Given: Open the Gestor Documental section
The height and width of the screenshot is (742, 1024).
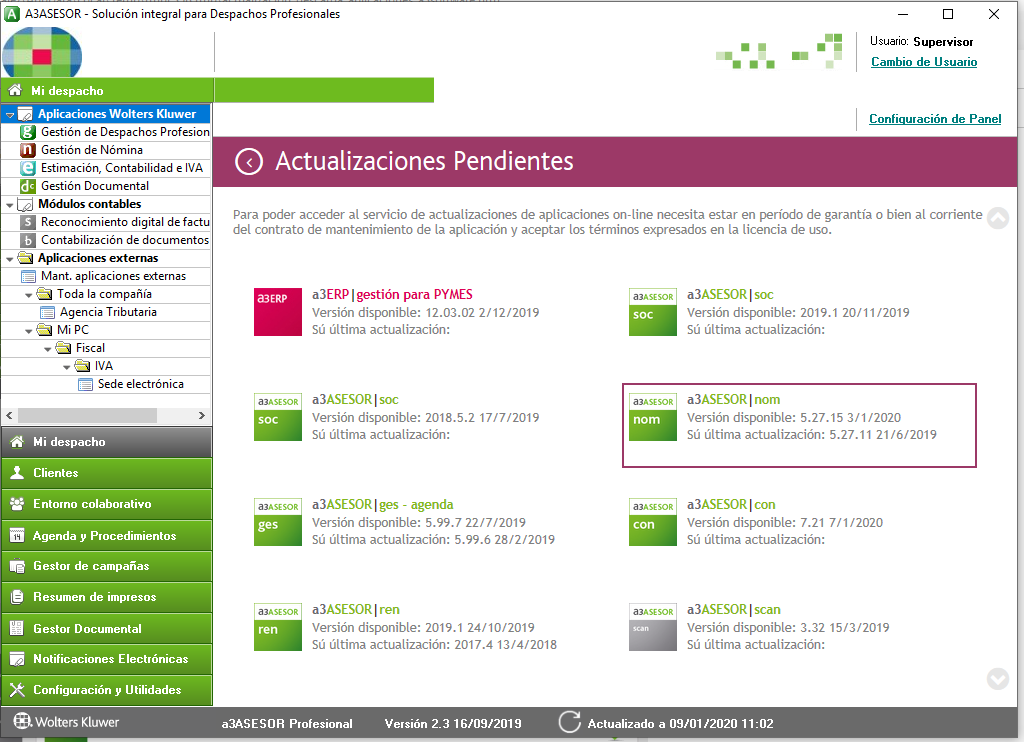Looking at the screenshot, I should tap(106, 628).
